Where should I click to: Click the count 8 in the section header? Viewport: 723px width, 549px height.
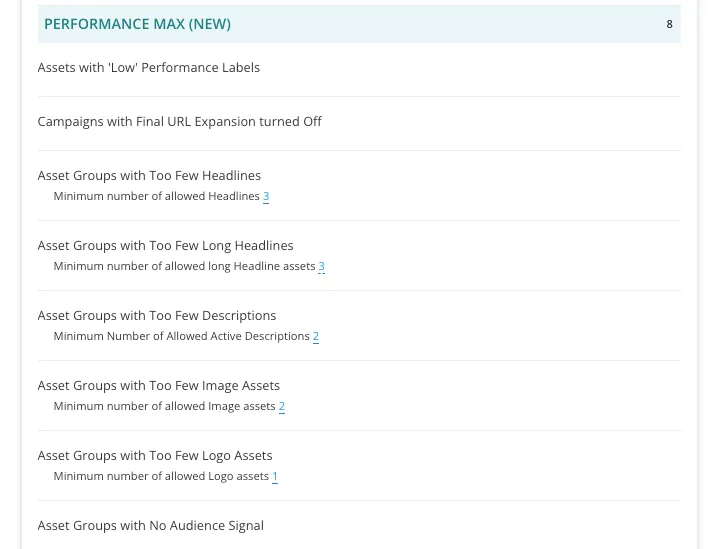pos(669,24)
